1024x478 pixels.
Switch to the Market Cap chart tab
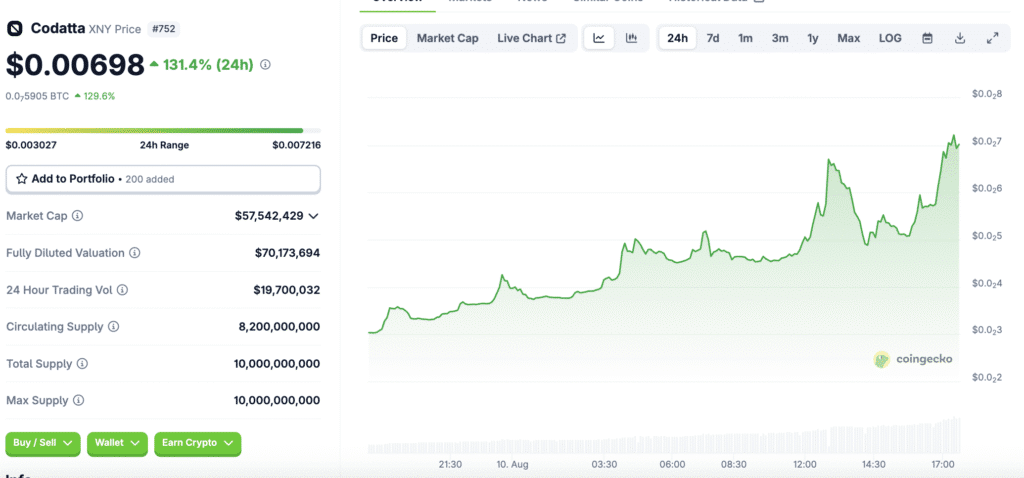447,39
